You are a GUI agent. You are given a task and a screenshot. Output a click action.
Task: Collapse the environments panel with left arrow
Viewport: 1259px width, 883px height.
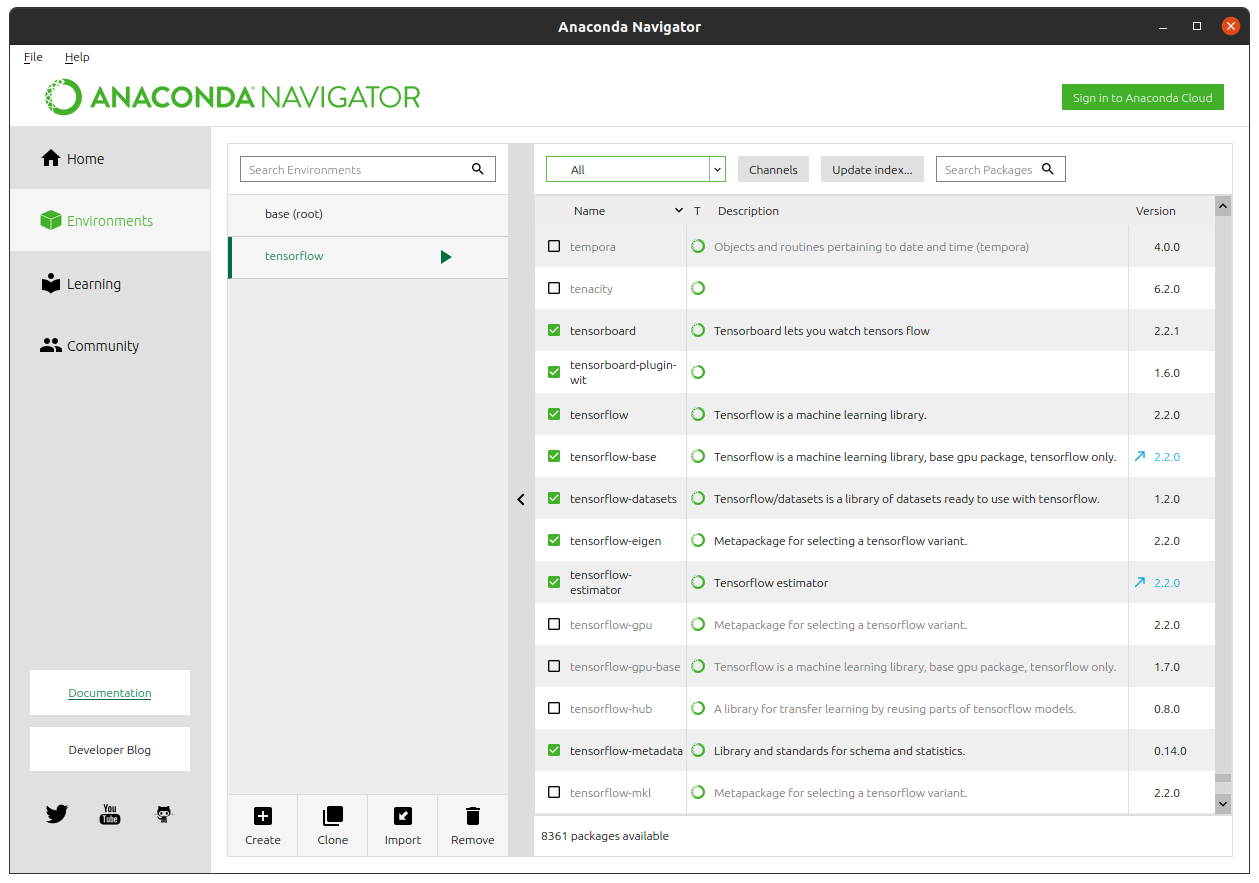pyautogui.click(x=521, y=499)
